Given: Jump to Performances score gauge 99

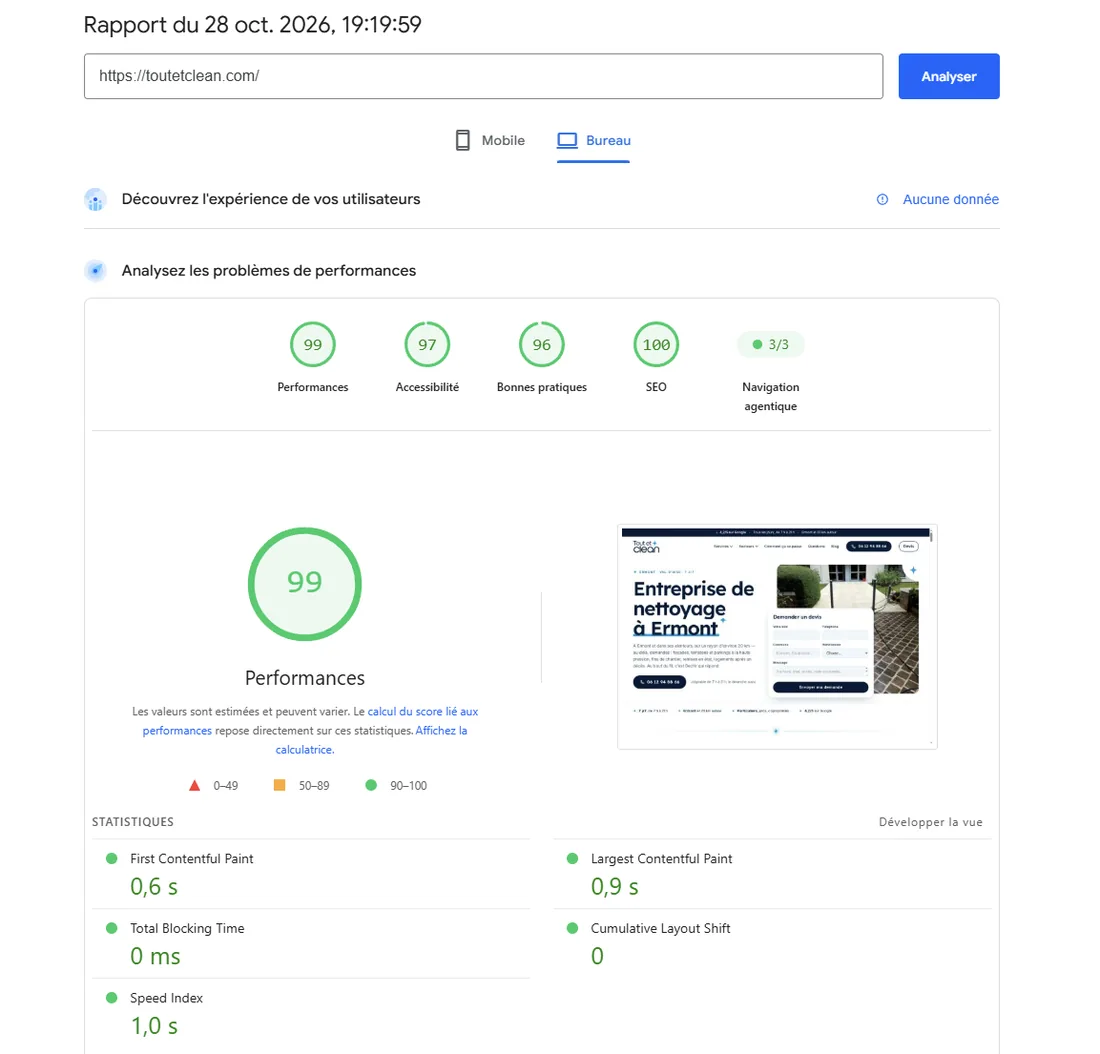Looking at the screenshot, I should pos(313,345).
